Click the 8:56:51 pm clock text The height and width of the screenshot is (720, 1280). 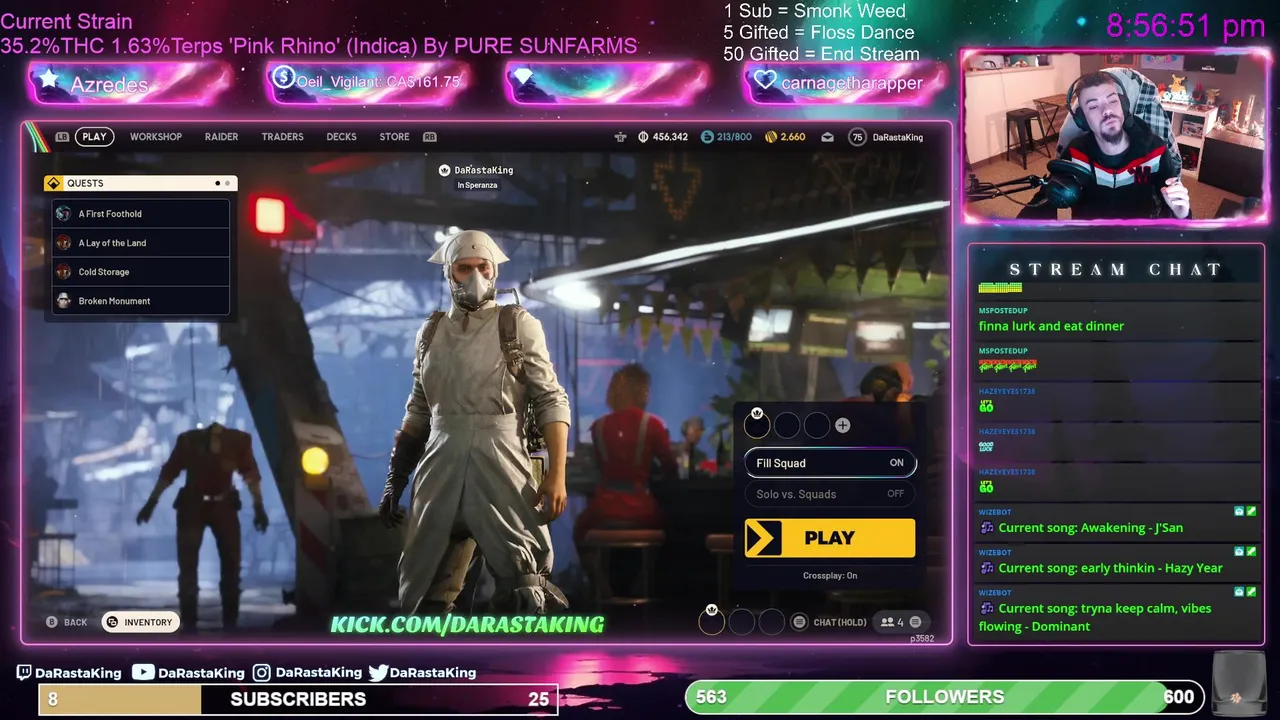(x=1185, y=26)
